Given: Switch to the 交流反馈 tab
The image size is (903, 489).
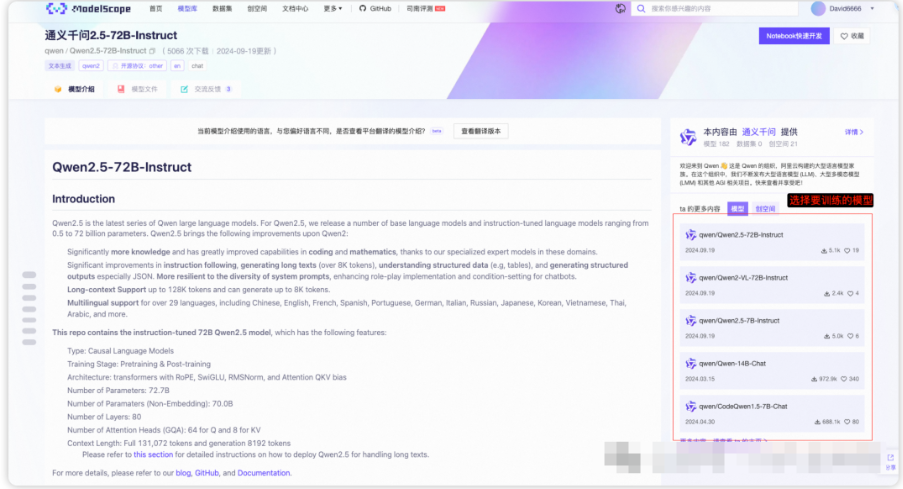Looking at the screenshot, I should point(206,89).
